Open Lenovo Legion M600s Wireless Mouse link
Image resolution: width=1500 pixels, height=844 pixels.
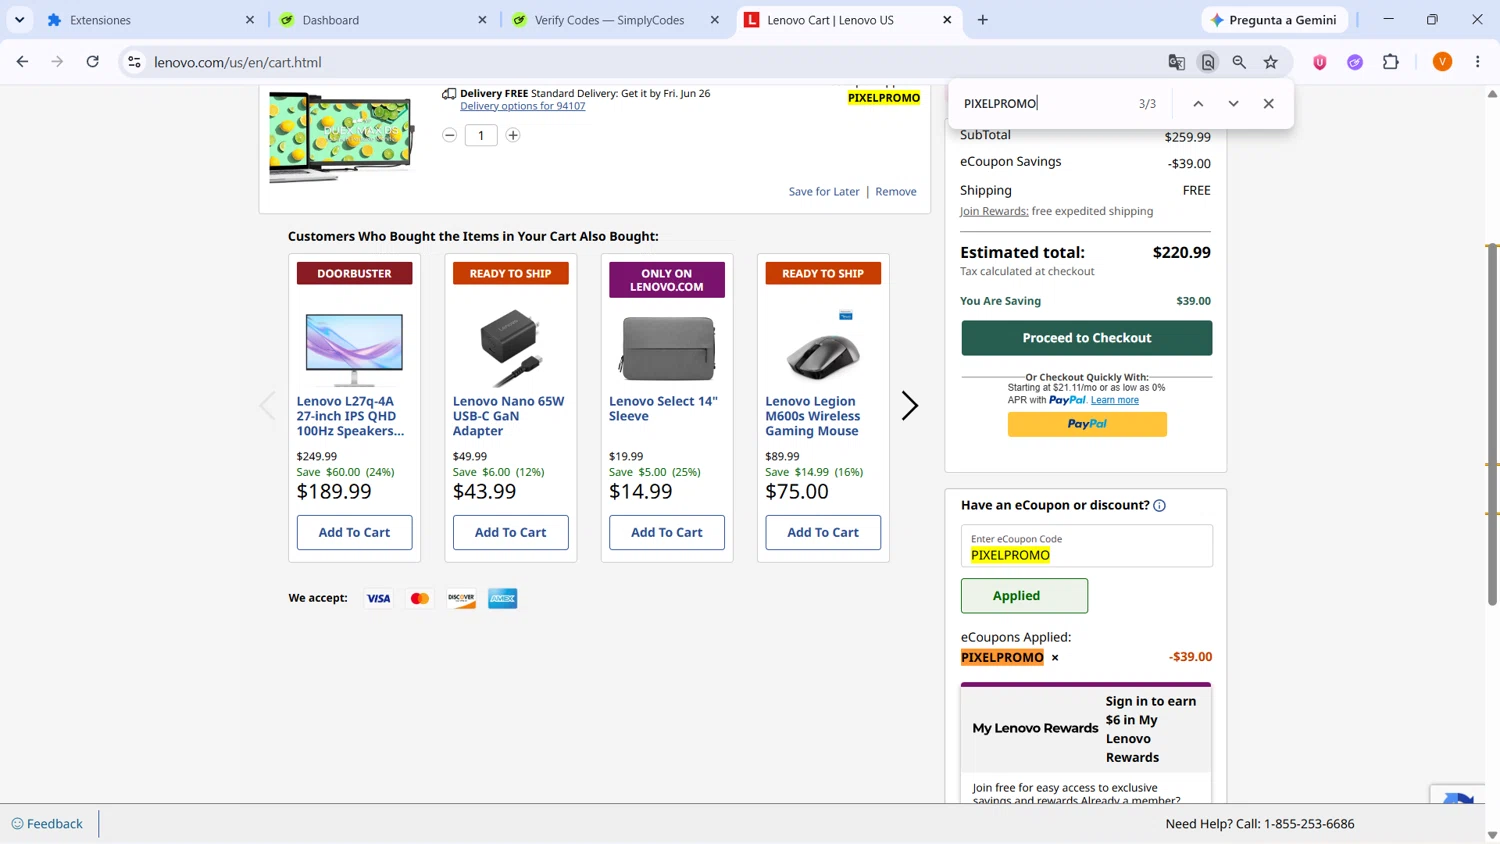pyautogui.click(x=812, y=416)
